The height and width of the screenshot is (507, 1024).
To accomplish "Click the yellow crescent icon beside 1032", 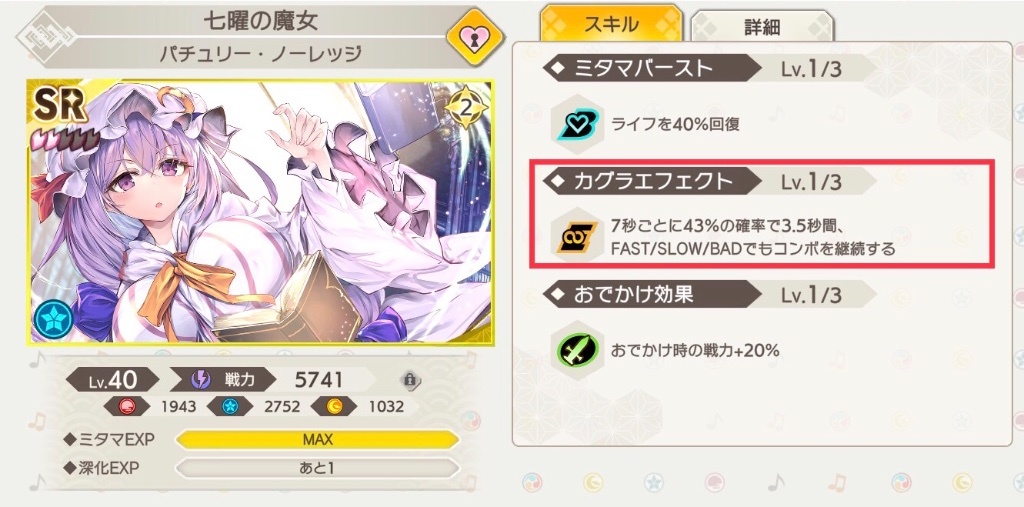I will coord(333,406).
